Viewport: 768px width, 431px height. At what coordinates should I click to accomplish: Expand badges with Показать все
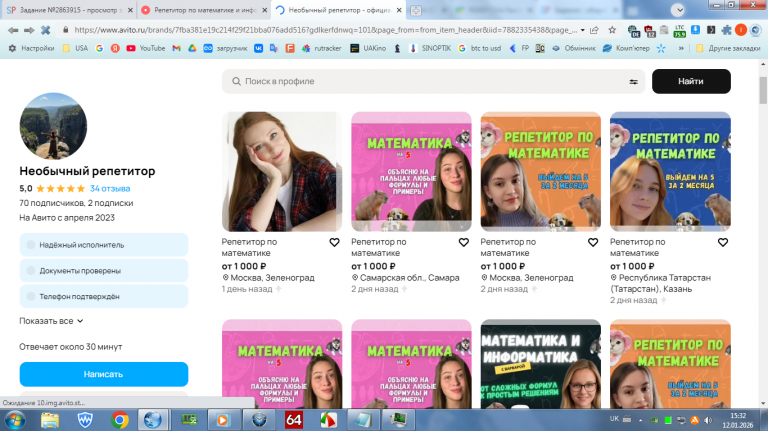[51, 321]
